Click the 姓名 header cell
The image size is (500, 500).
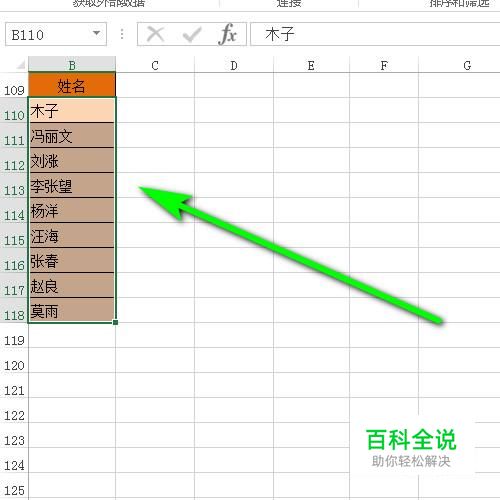72,85
